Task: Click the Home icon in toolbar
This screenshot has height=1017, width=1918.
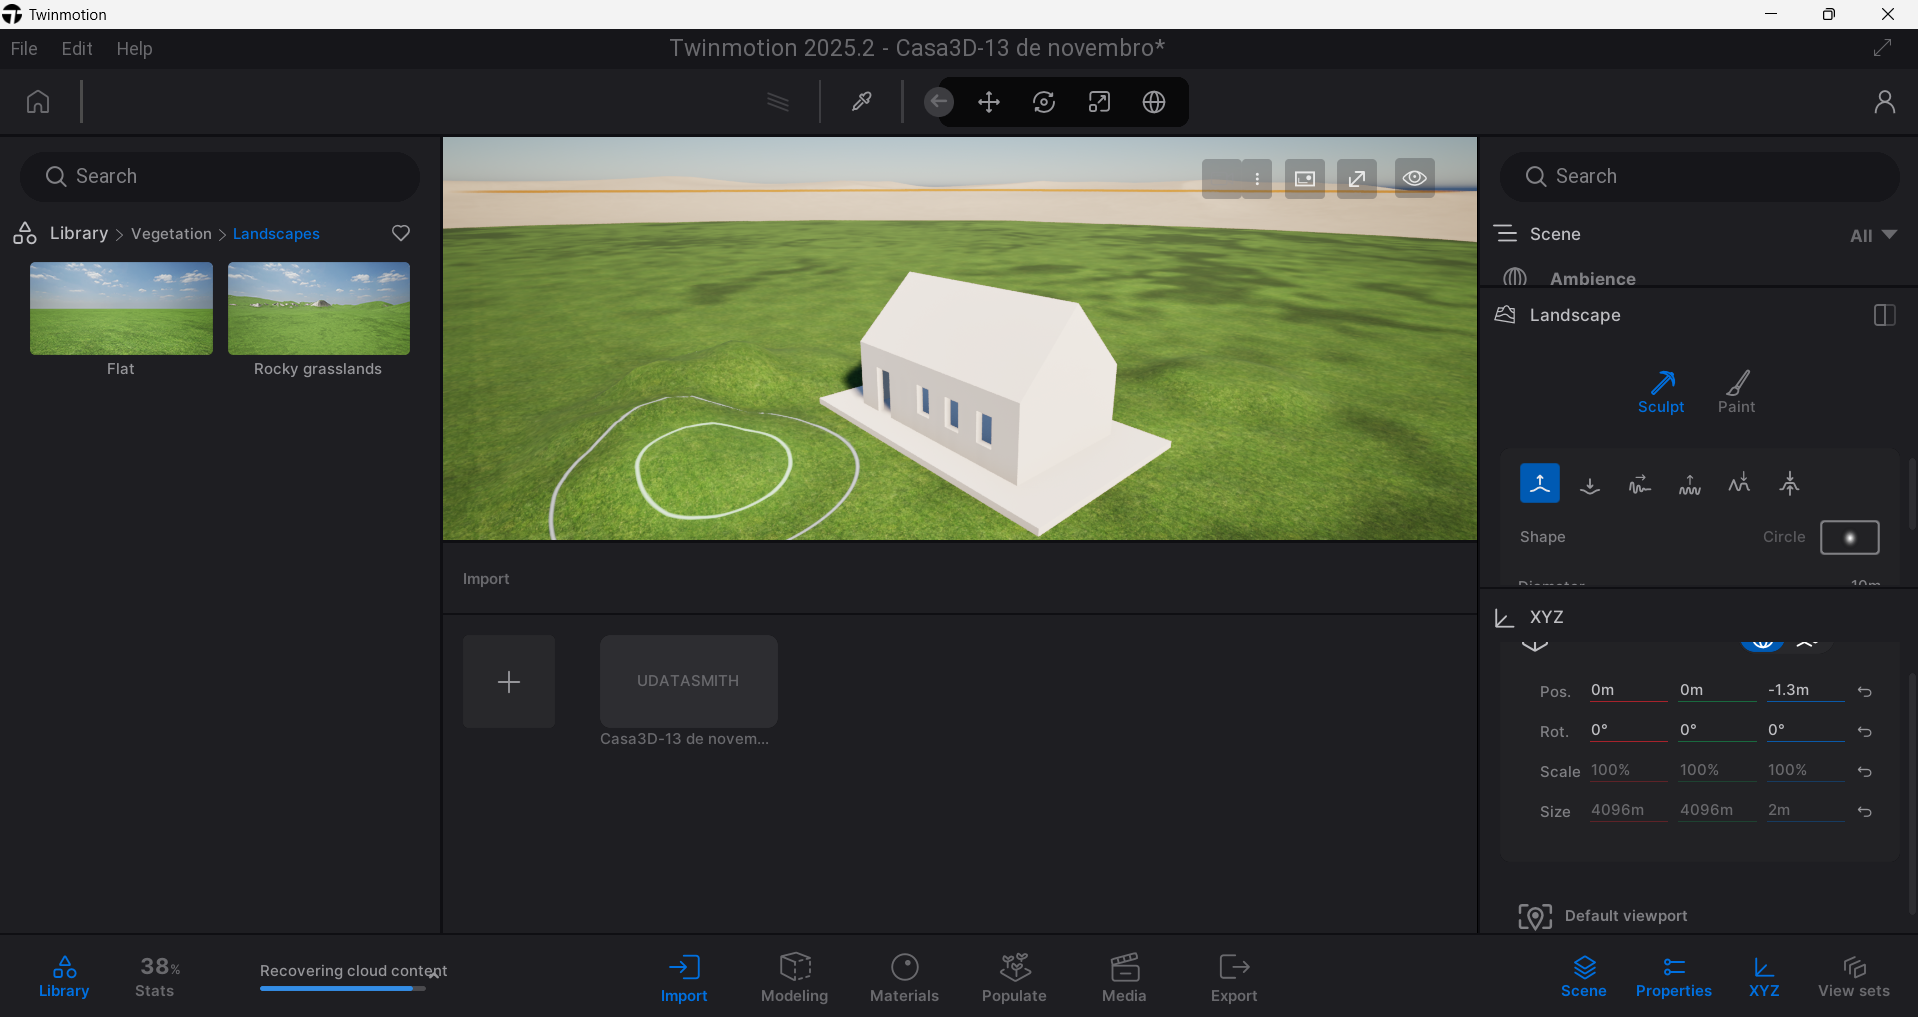Action: click(x=38, y=102)
